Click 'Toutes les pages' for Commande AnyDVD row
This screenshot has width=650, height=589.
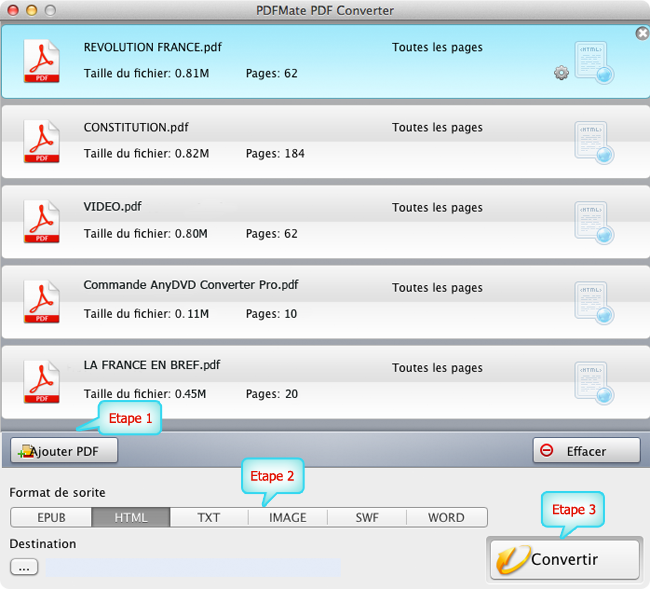[437, 288]
